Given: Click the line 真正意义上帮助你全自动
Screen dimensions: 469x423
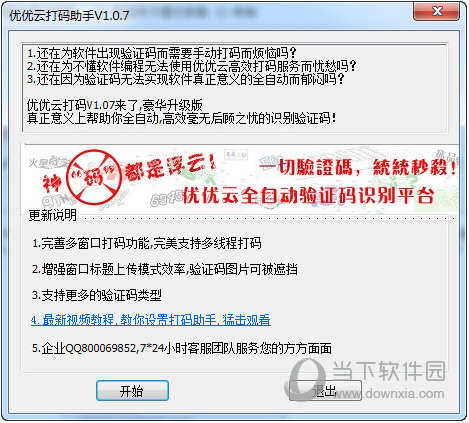Looking at the screenshot, I should [182, 118].
